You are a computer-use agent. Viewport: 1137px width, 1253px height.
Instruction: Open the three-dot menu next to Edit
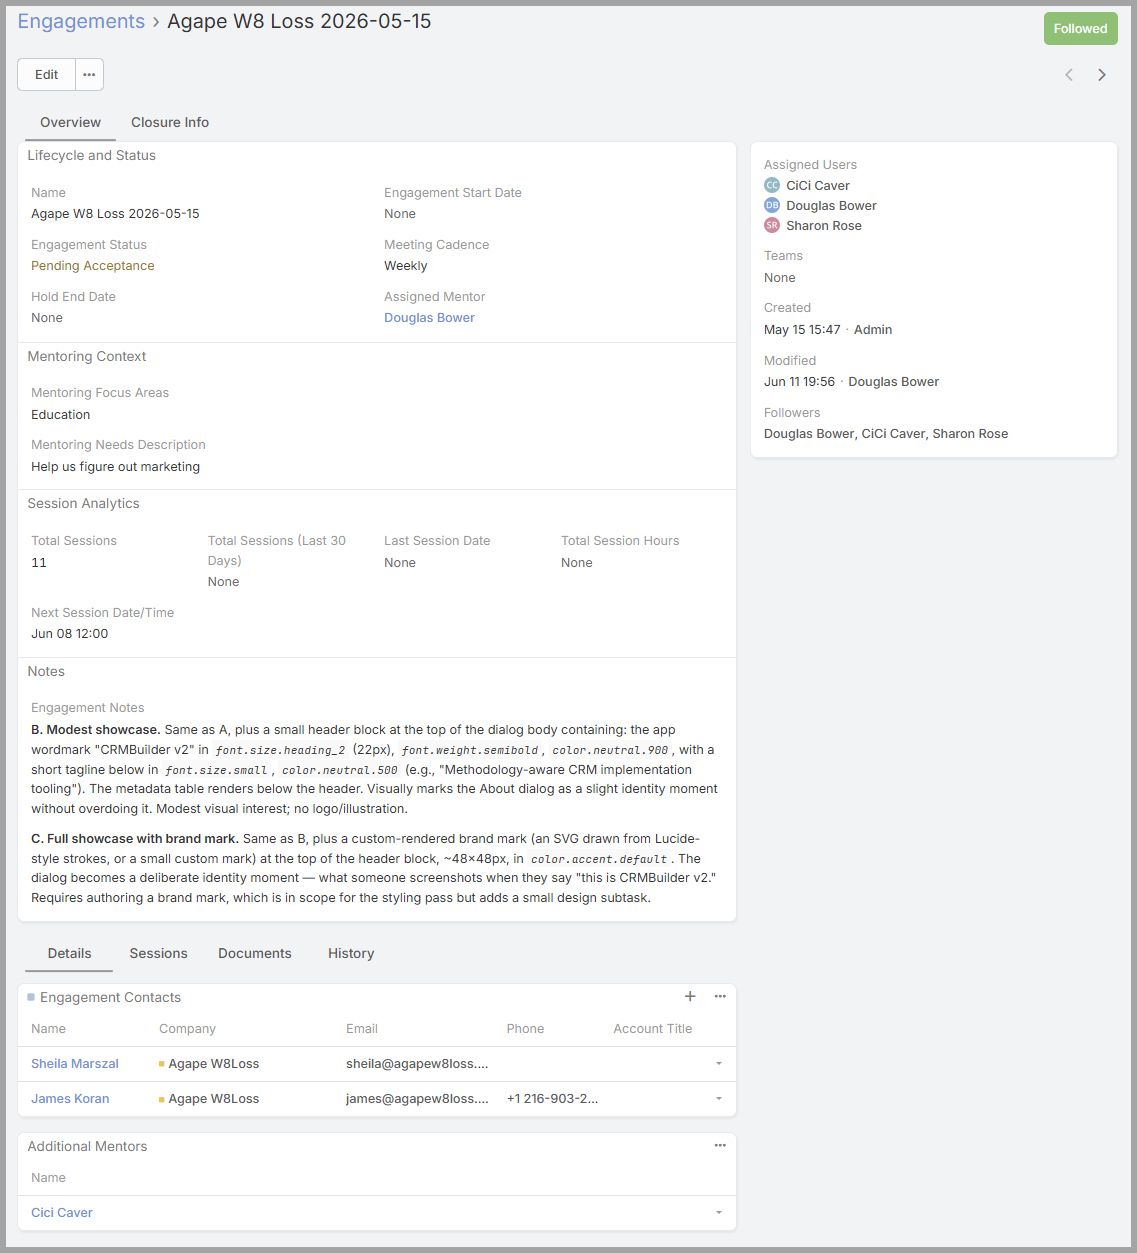[89, 75]
